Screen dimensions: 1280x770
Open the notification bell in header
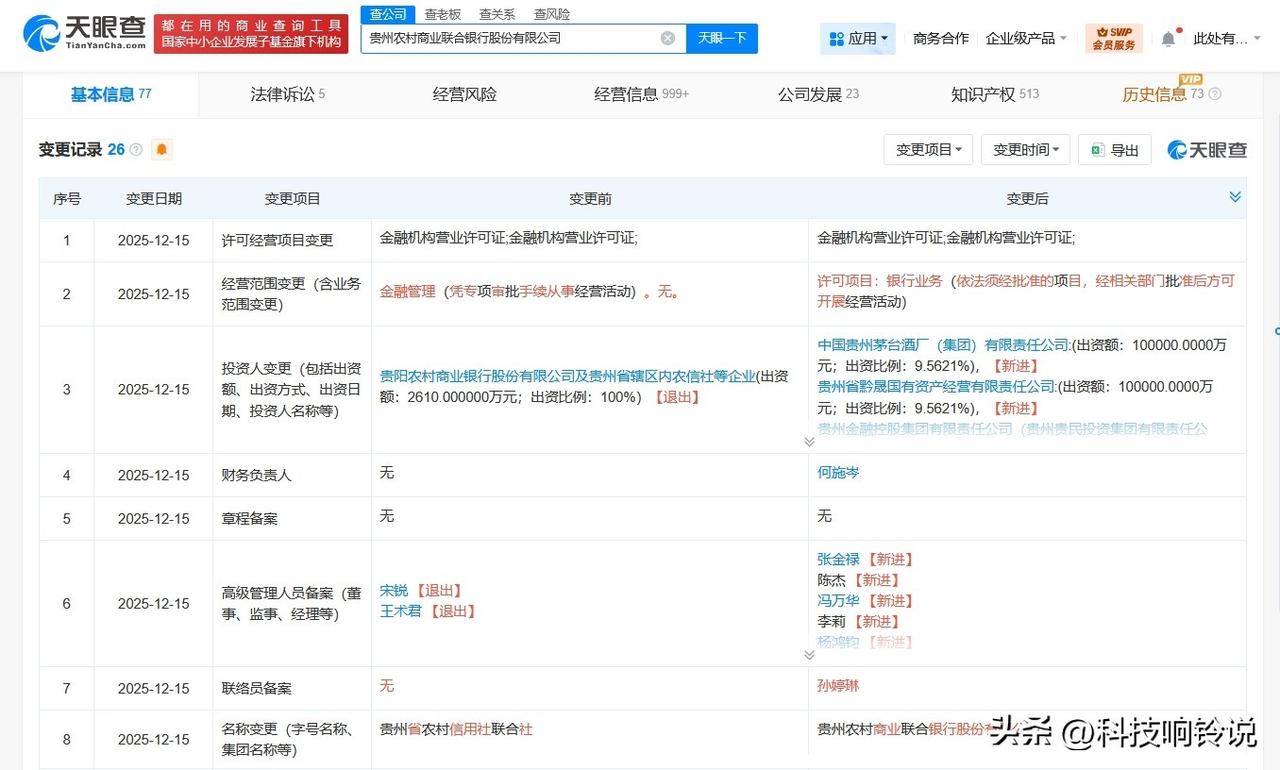pyautogui.click(x=1168, y=39)
